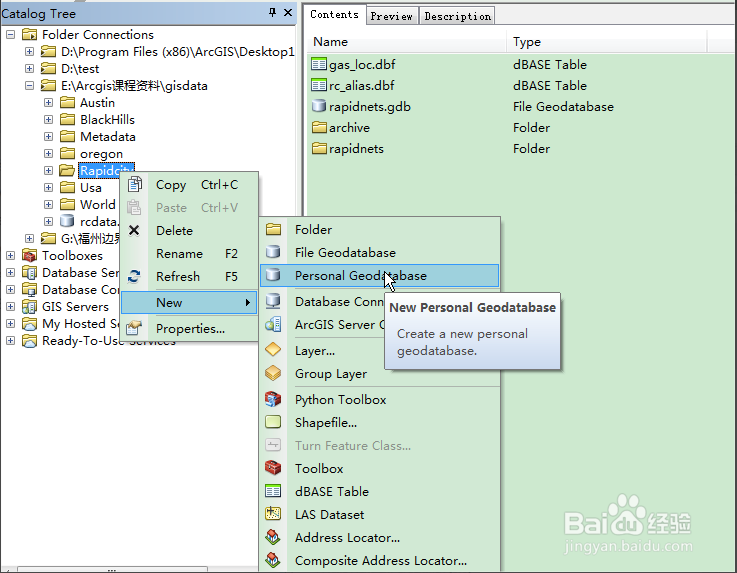This screenshot has width=737, height=573.
Task: Select Python Toolbox in the submenu
Action: point(380,399)
